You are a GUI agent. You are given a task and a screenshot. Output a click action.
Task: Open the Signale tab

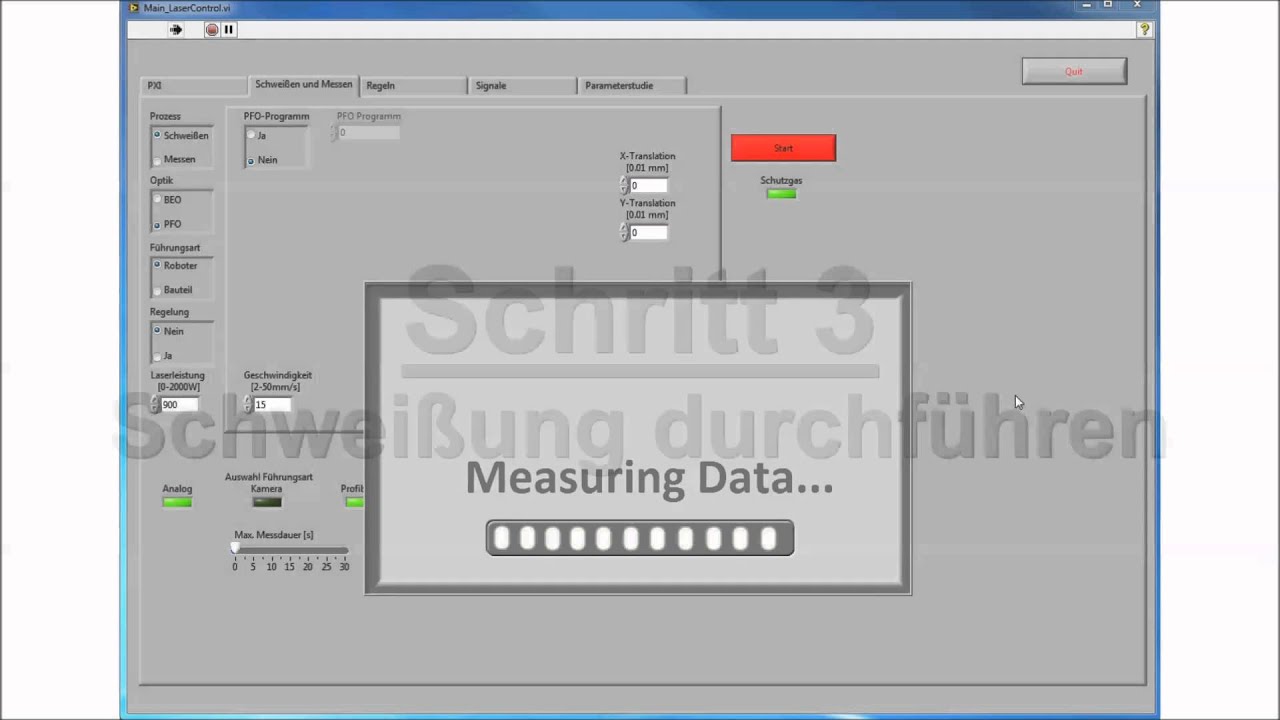pyautogui.click(x=523, y=86)
